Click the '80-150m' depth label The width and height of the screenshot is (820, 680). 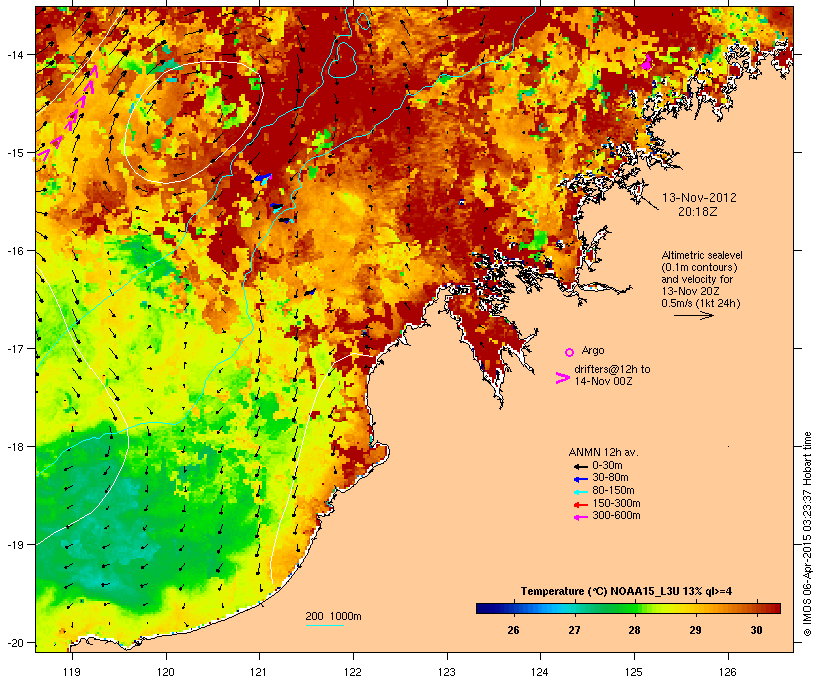coord(613,491)
